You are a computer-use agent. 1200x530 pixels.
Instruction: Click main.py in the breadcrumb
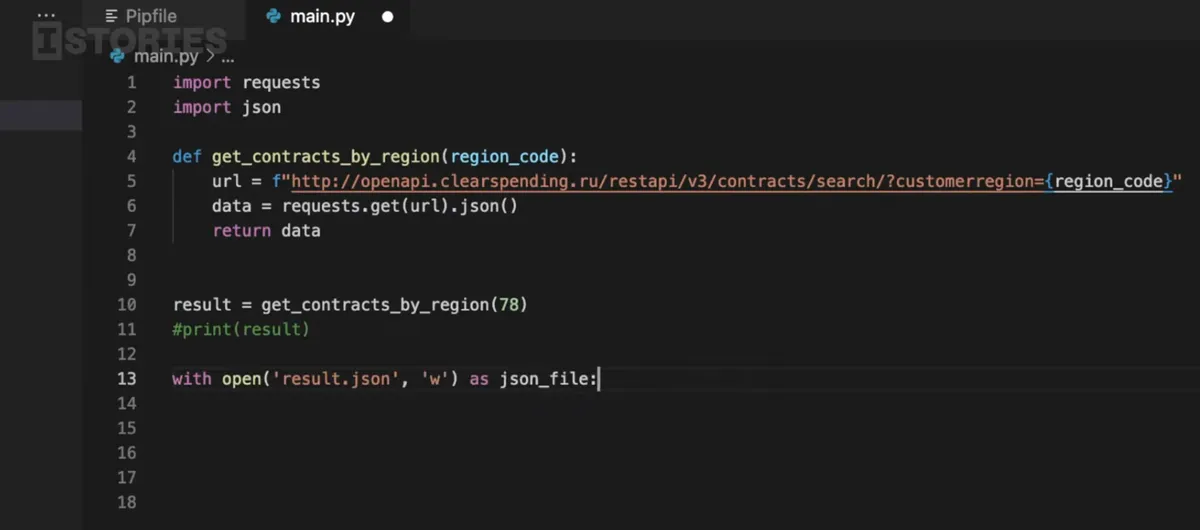click(x=168, y=57)
